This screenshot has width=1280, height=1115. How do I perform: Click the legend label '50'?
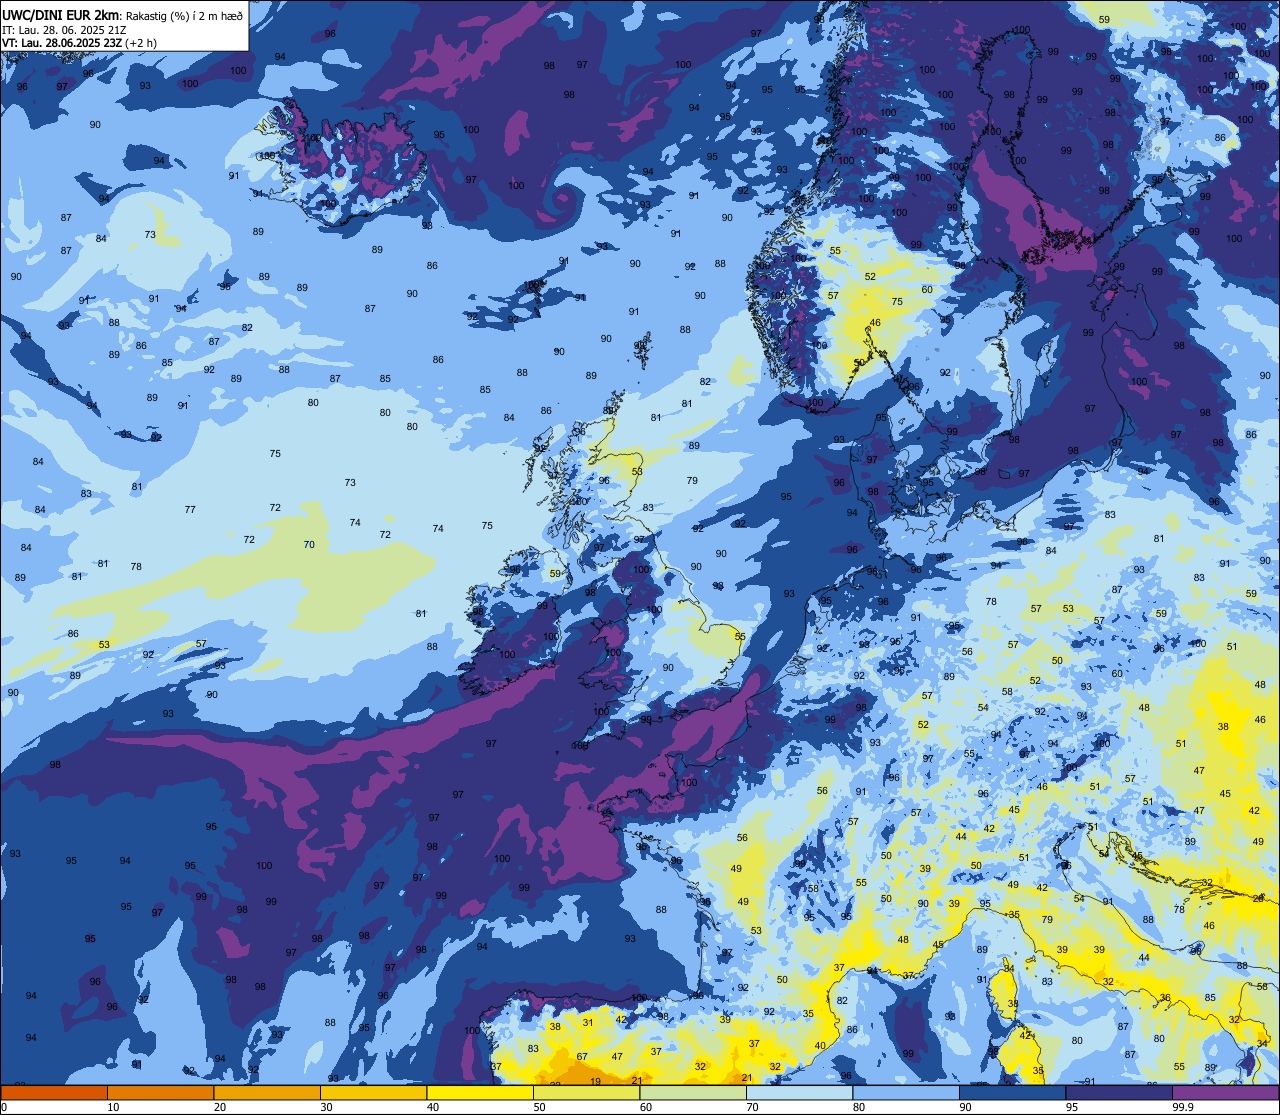coord(539,1107)
